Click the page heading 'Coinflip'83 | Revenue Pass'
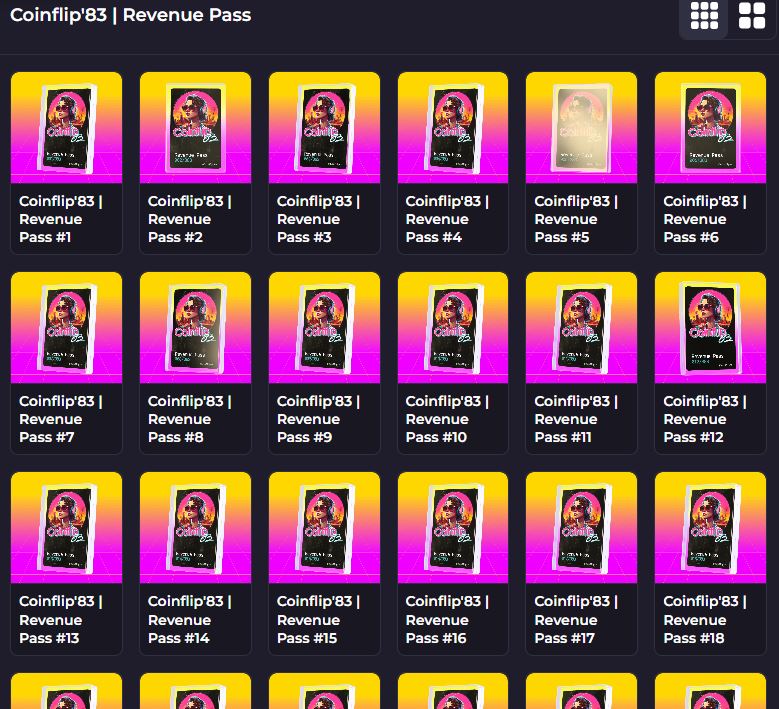Screen dimensions: 779x709 tap(131, 15)
